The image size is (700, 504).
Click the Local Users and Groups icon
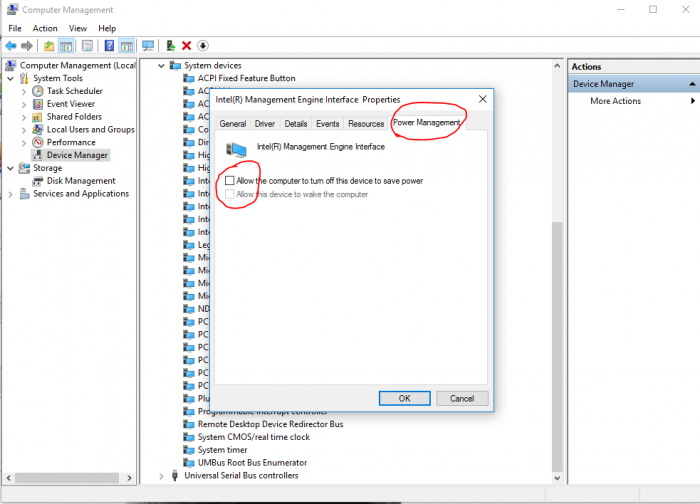click(38, 129)
